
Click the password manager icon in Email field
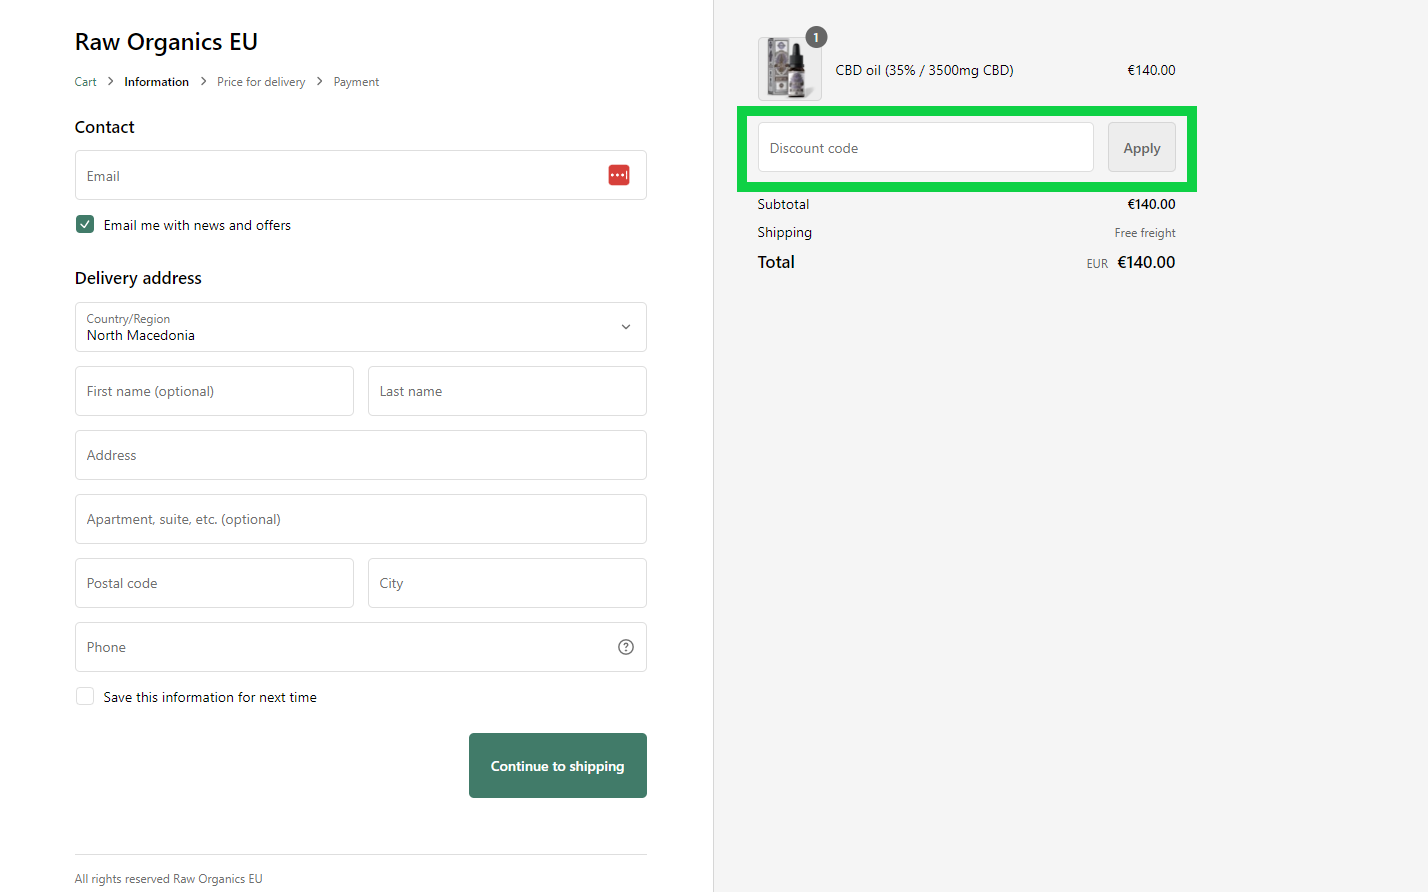tap(619, 175)
